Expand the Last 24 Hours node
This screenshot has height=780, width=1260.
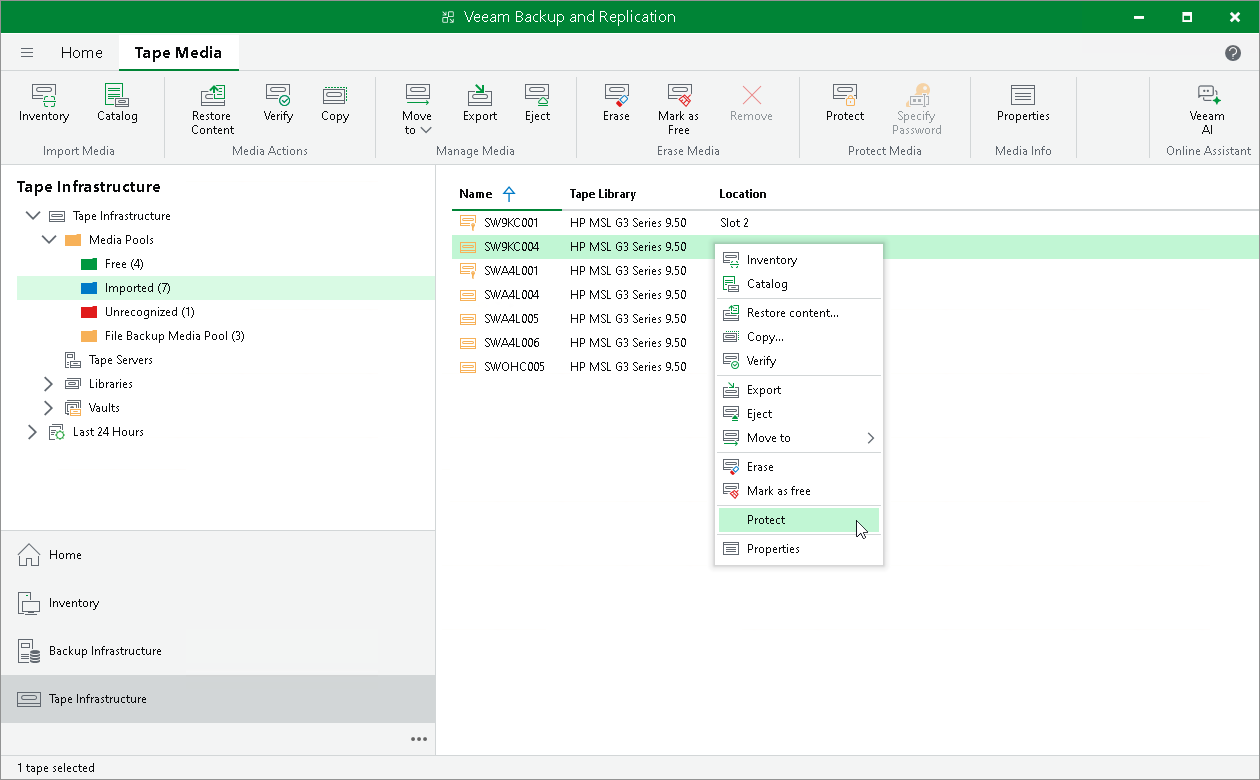32,432
